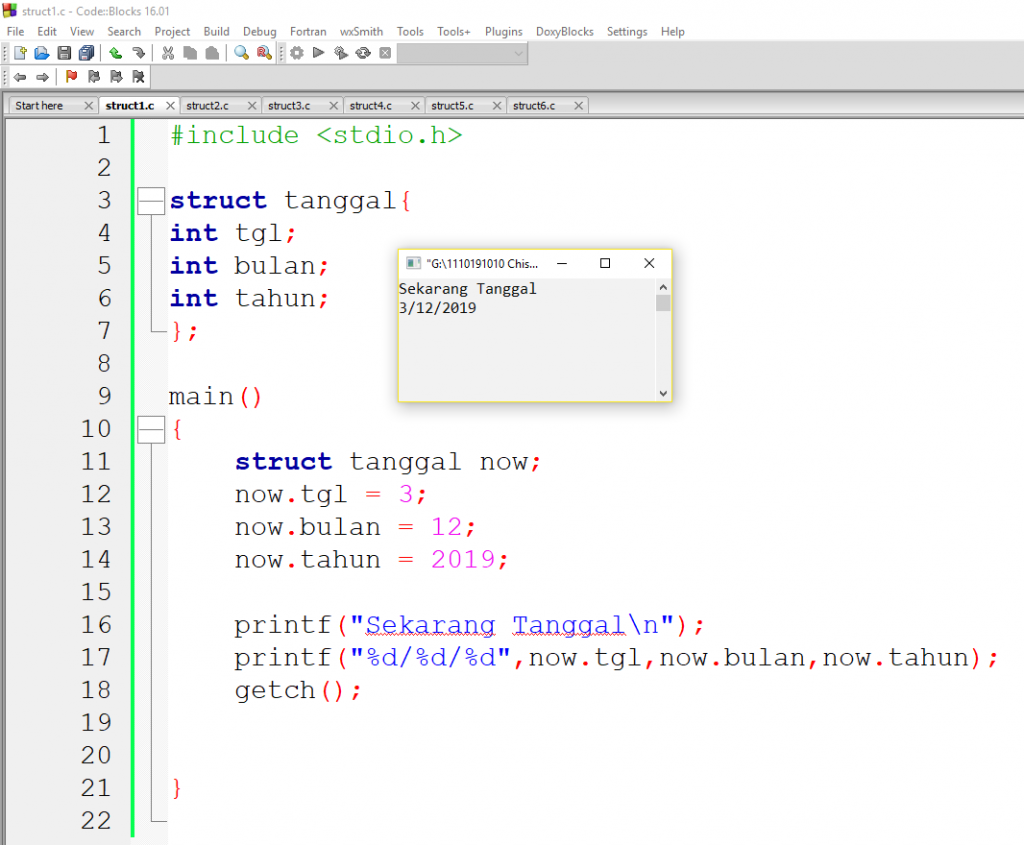Open the Search menu
The height and width of the screenshot is (845, 1024).
(x=124, y=31)
